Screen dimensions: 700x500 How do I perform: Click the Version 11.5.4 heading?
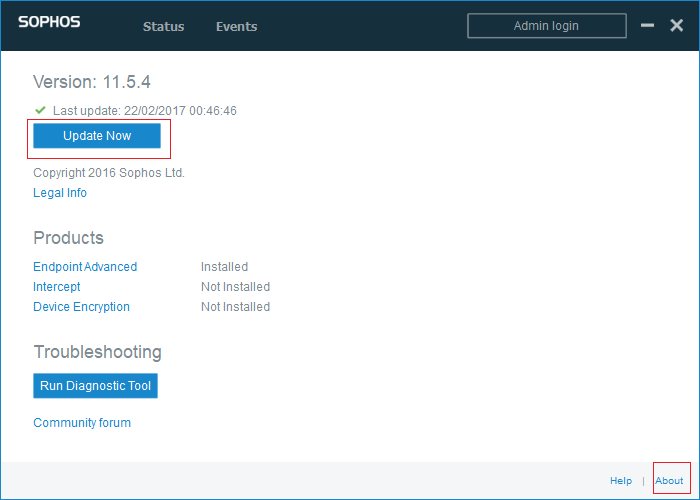click(x=92, y=82)
